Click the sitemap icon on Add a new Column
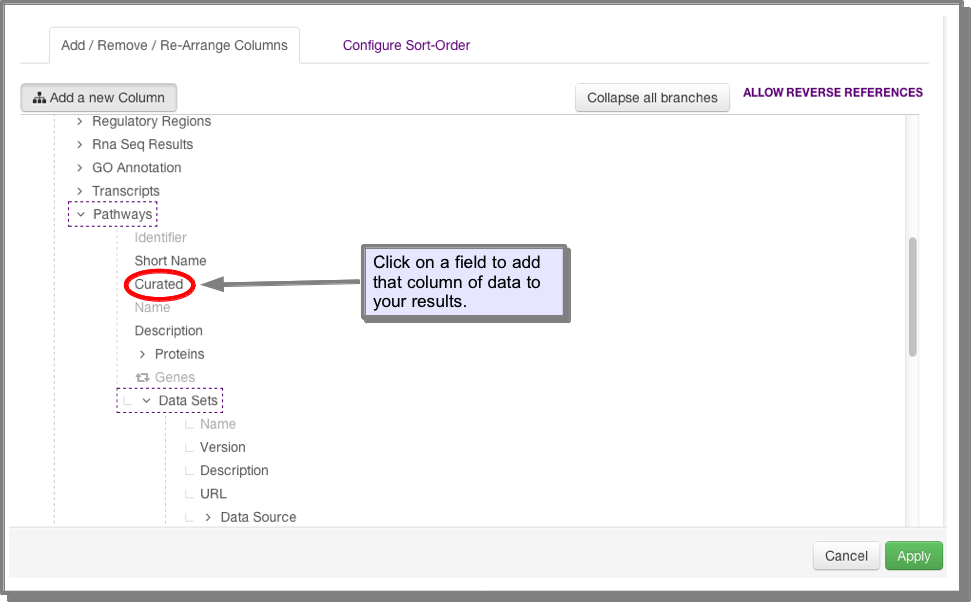 coord(39,98)
